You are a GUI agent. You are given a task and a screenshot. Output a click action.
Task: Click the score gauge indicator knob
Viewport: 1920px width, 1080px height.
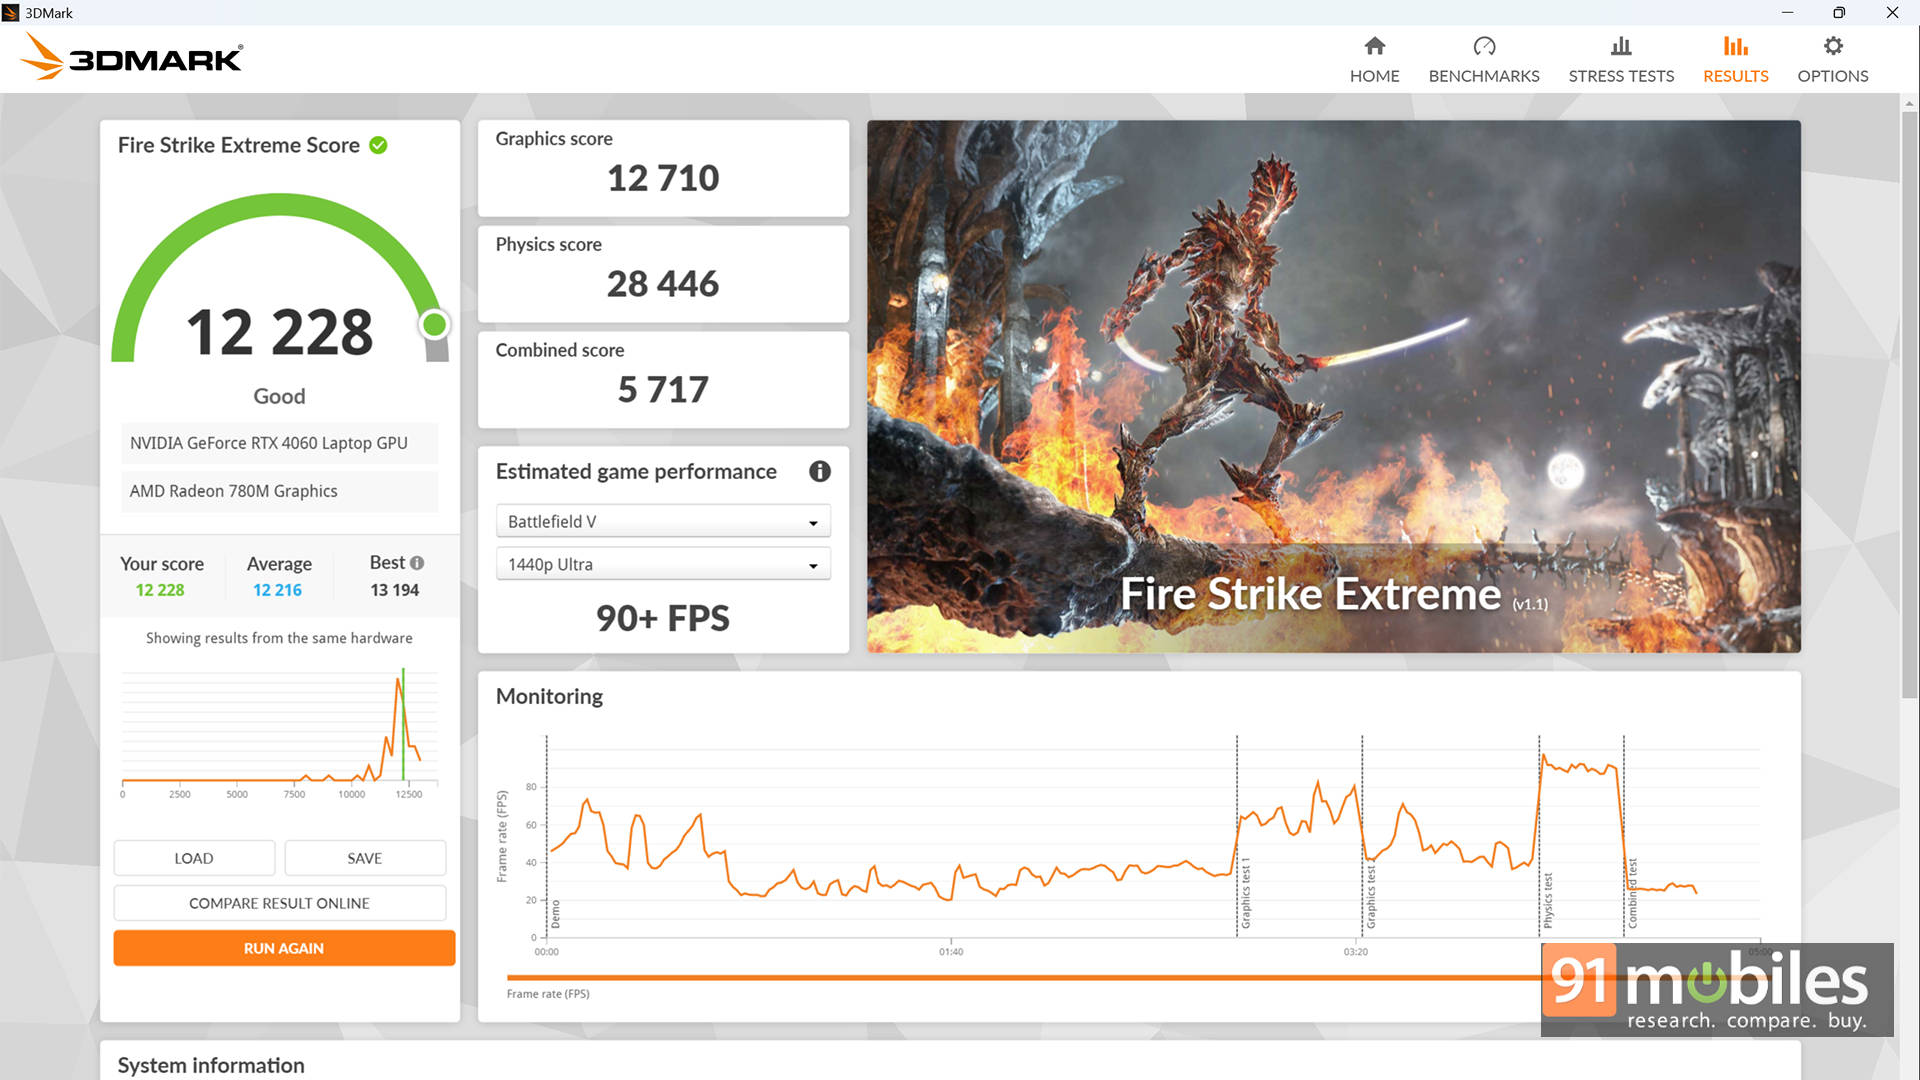point(435,324)
